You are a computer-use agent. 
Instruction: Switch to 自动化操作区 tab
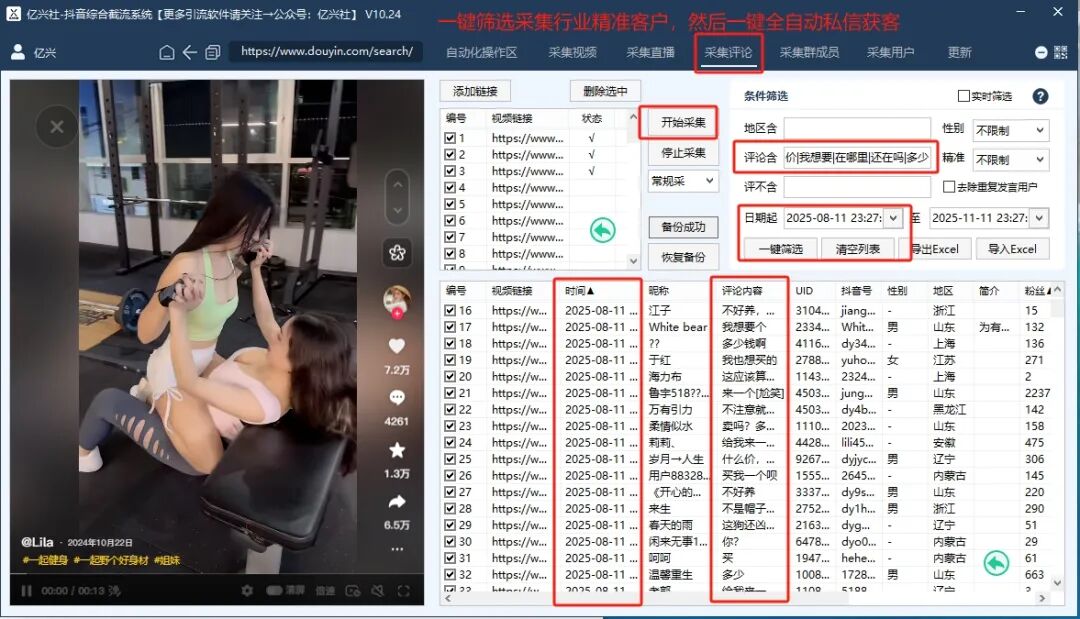tap(481, 52)
